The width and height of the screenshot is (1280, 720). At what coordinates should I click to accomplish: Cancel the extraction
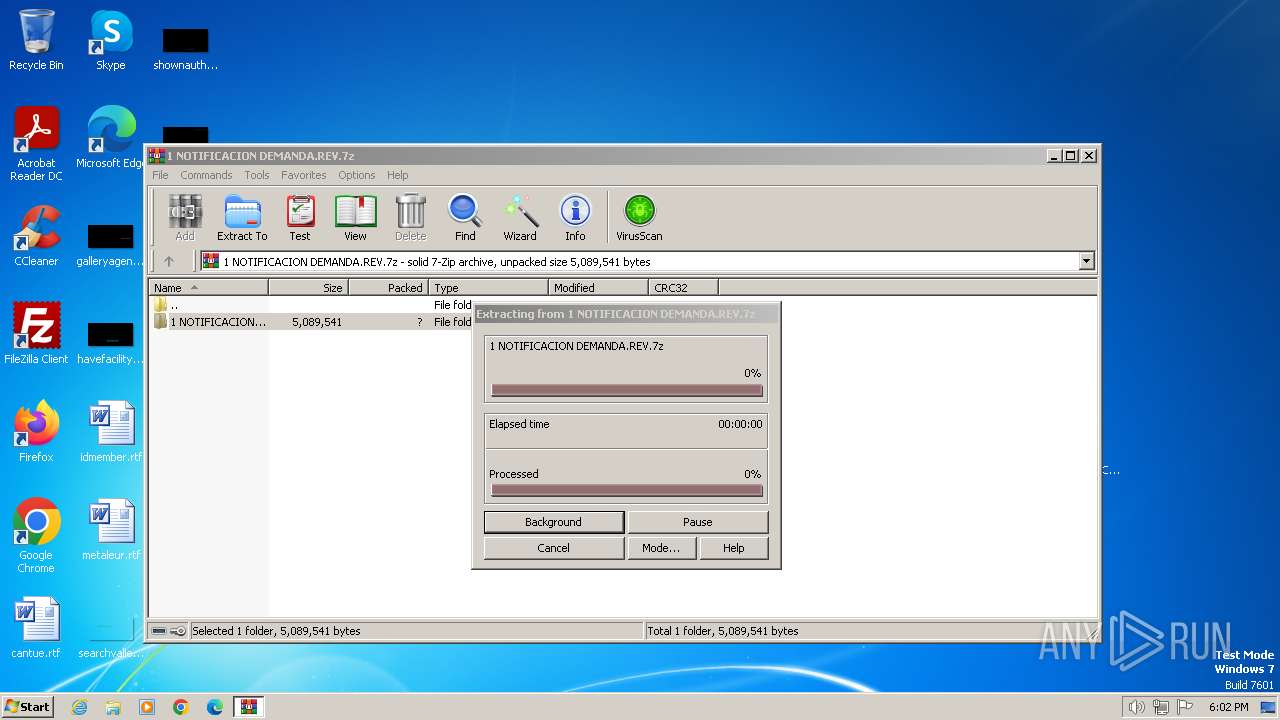pyautogui.click(x=553, y=548)
